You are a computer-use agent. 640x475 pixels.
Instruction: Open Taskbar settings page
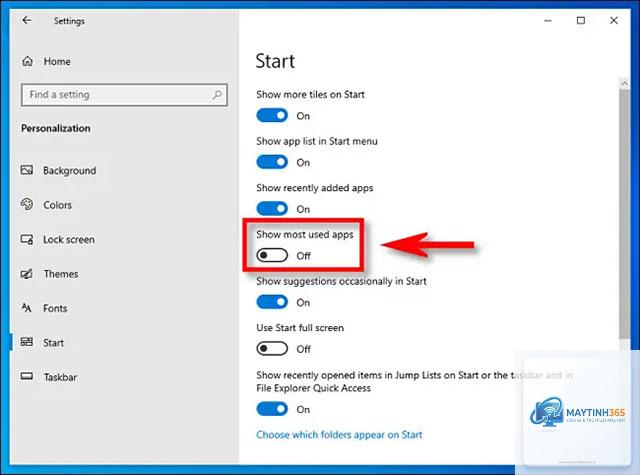[60, 377]
